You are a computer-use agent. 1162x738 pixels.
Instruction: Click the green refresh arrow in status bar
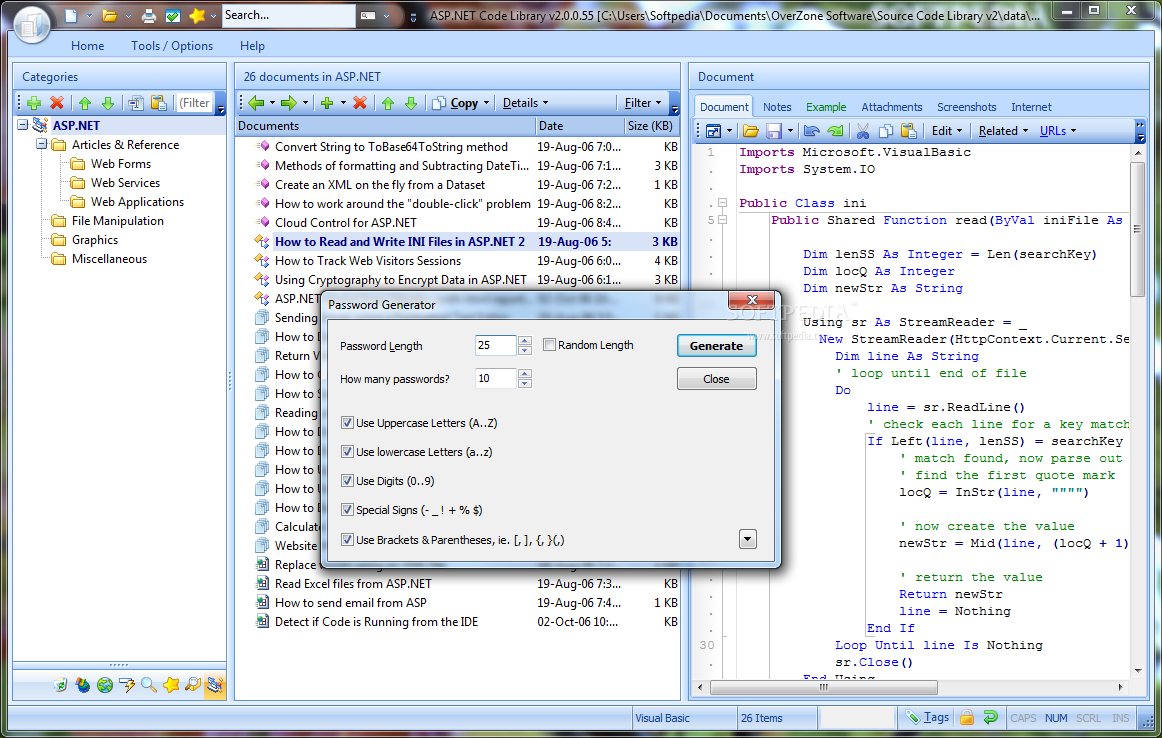(x=990, y=717)
